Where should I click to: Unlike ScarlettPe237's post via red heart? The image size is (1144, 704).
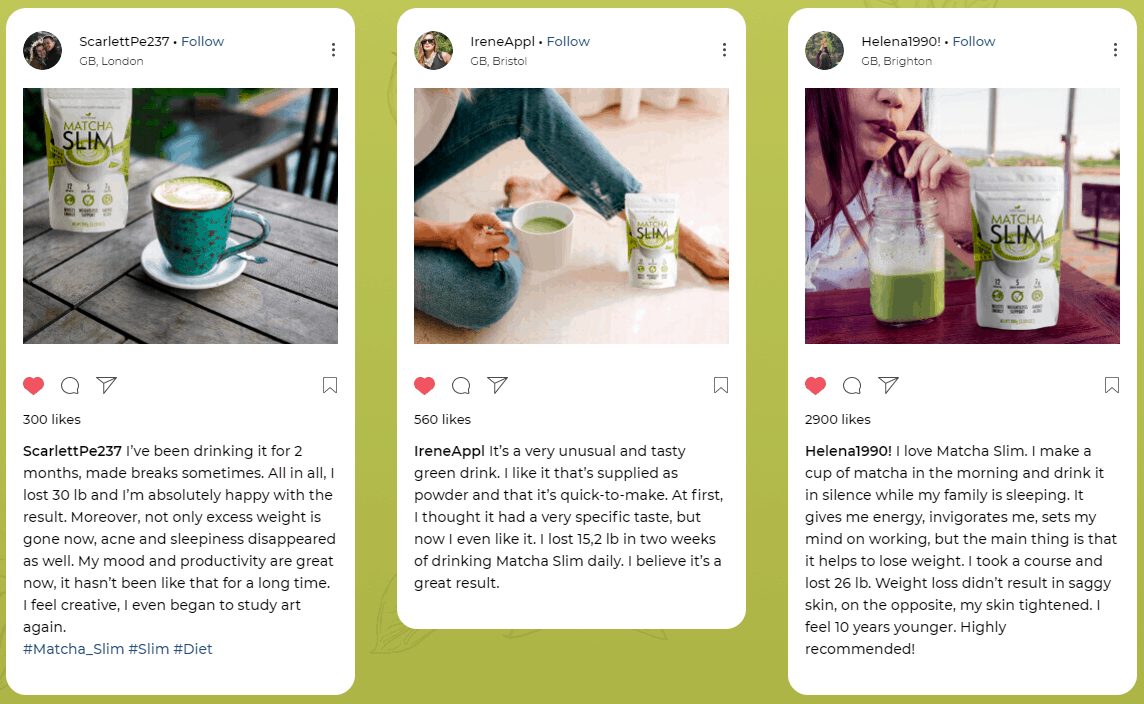click(x=34, y=385)
